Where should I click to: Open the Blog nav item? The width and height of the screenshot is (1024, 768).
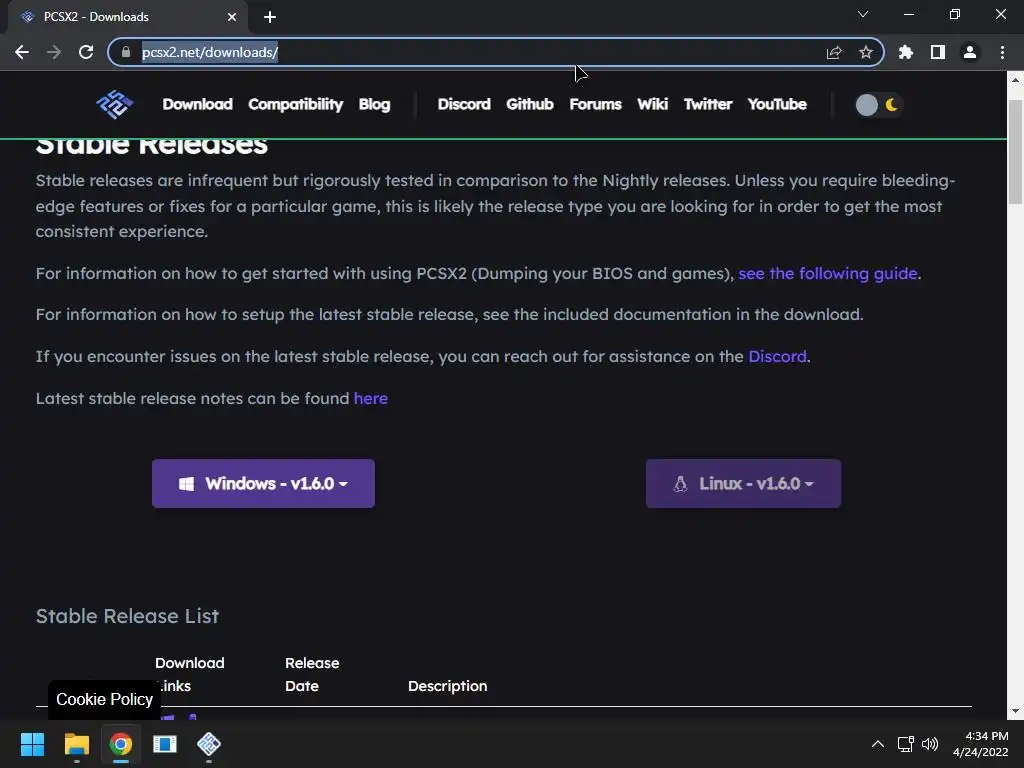coord(374,104)
